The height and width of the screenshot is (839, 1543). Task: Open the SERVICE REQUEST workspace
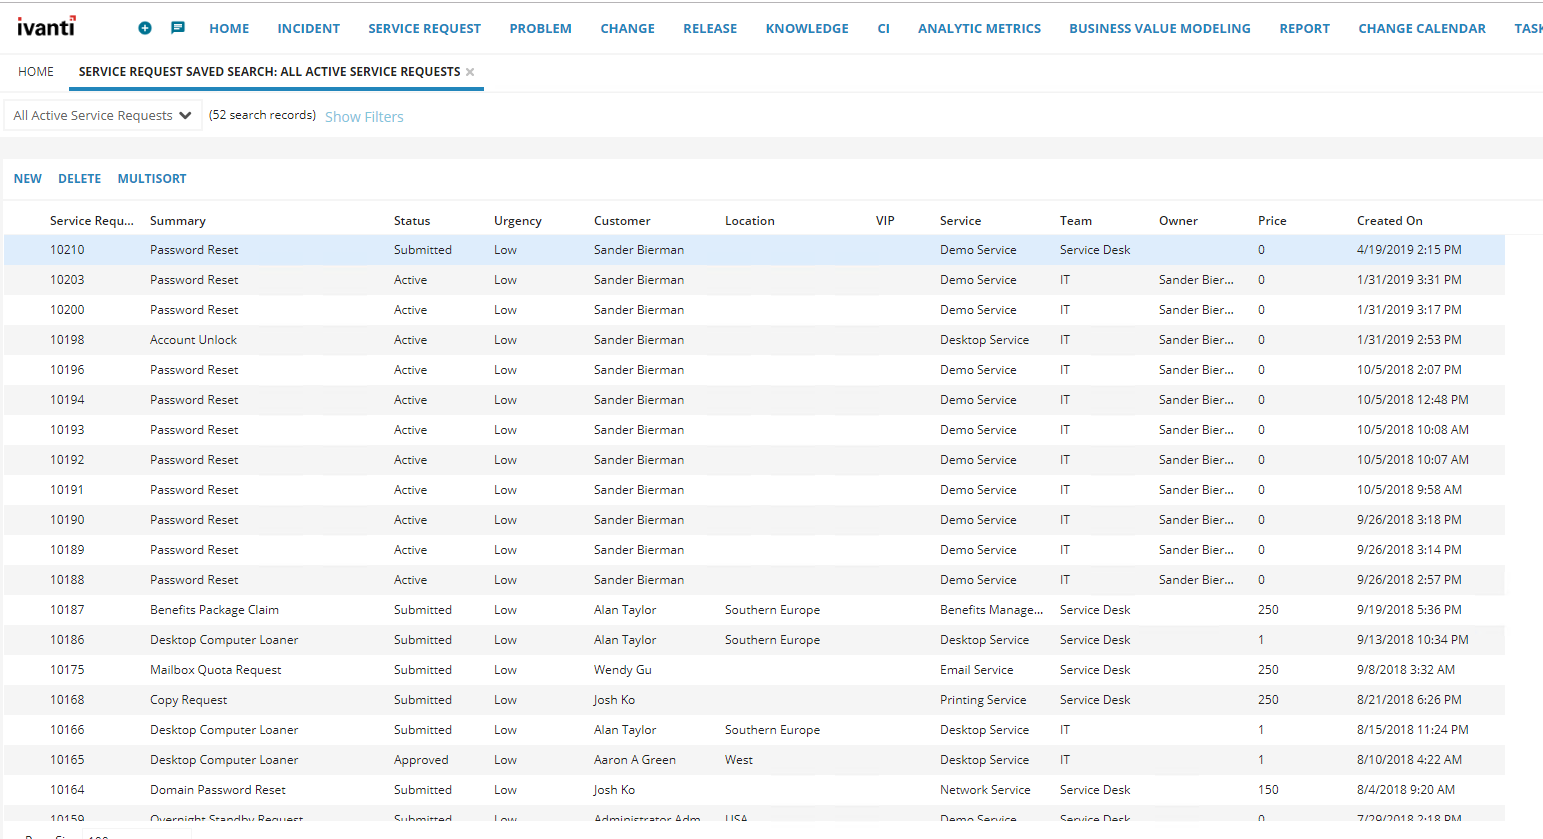pos(424,29)
